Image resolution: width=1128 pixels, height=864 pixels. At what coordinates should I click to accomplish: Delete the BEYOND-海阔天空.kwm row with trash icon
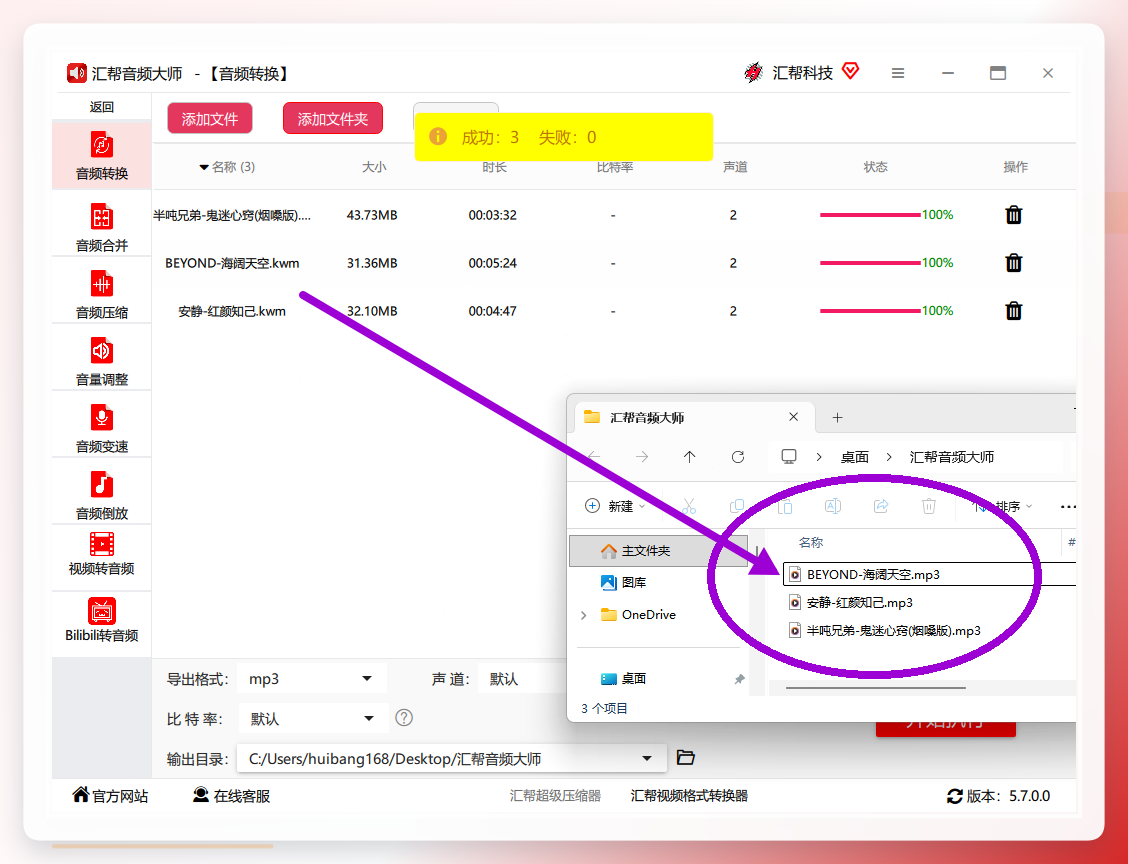point(1013,263)
